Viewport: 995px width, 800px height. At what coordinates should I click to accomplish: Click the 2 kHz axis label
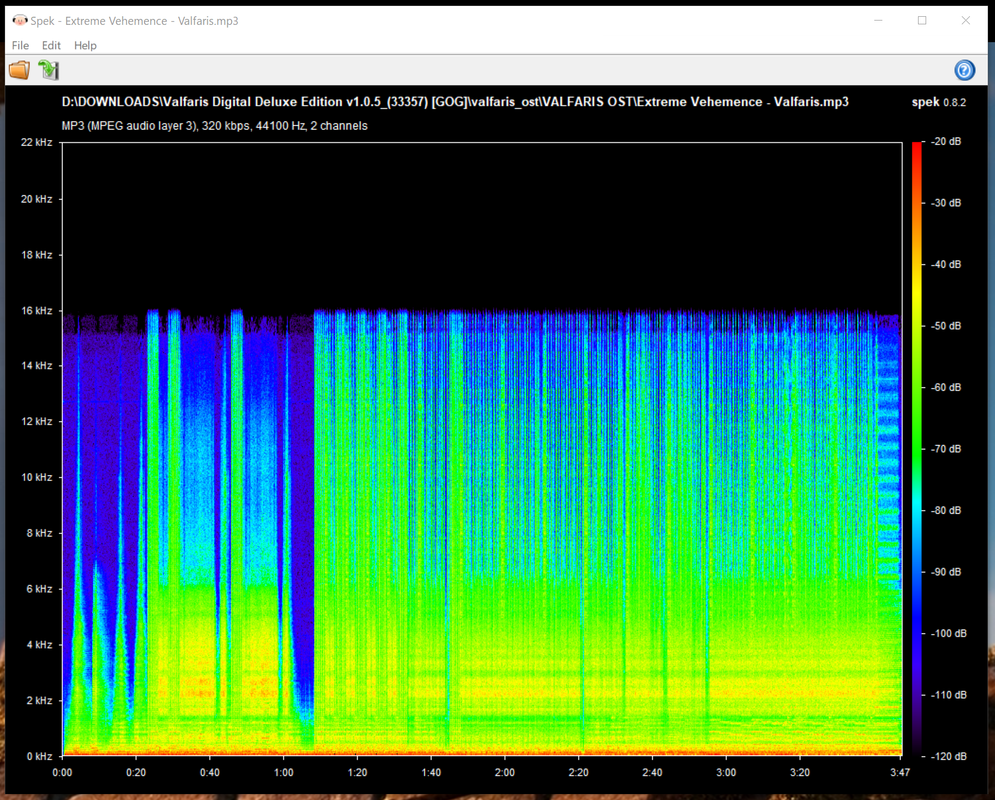(x=39, y=700)
